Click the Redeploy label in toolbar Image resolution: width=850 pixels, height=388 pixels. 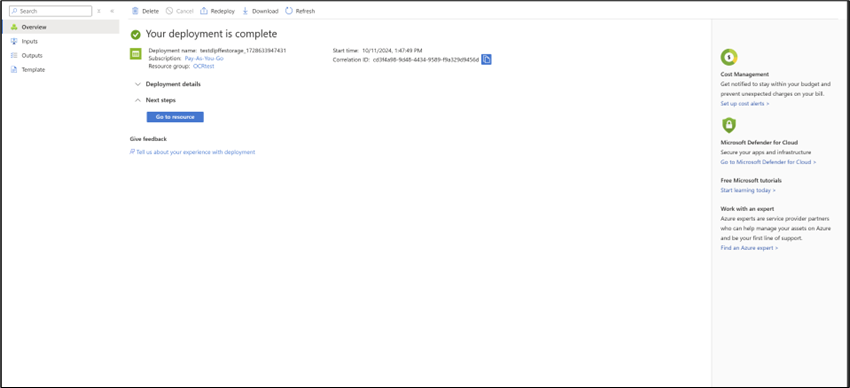222,11
